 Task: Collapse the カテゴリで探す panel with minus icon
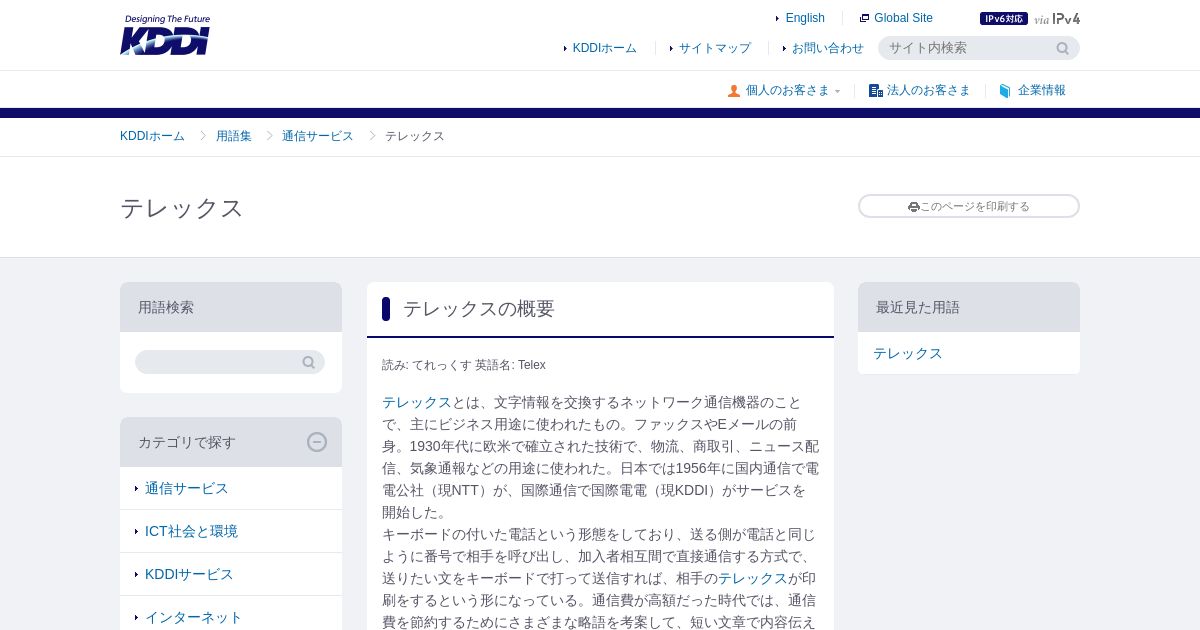(x=317, y=442)
